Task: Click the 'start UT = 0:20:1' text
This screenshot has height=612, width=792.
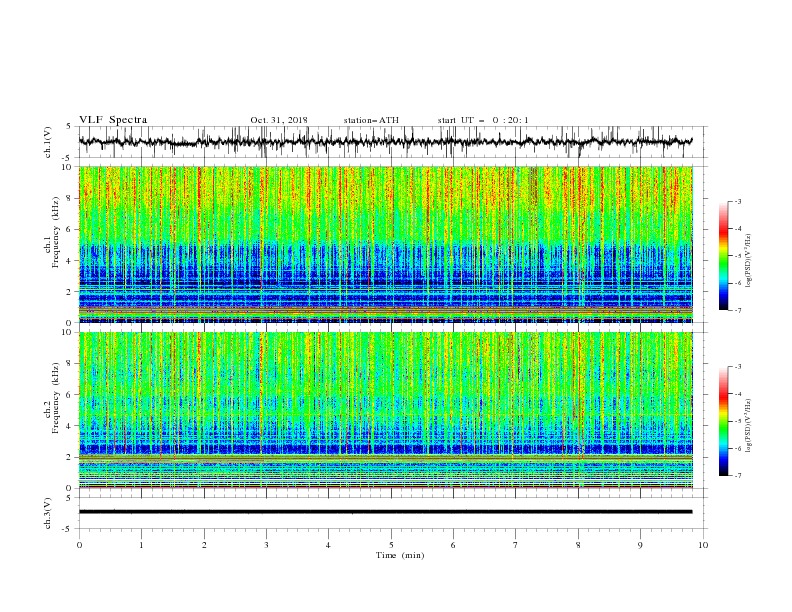Action: point(483,120)
